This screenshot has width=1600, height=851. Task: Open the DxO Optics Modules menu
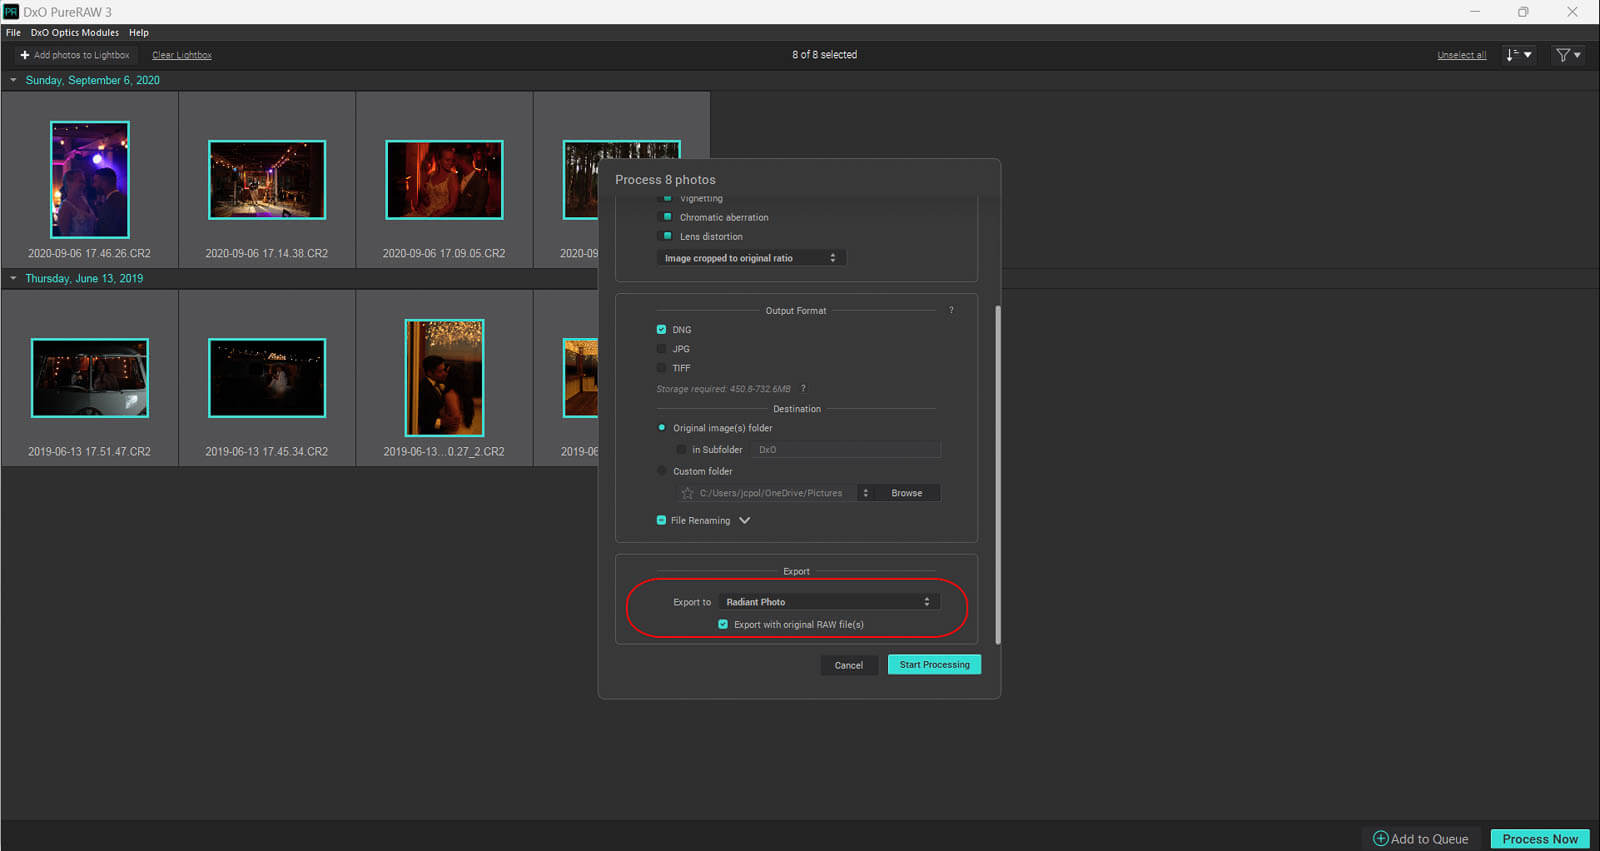pos(74,33)
